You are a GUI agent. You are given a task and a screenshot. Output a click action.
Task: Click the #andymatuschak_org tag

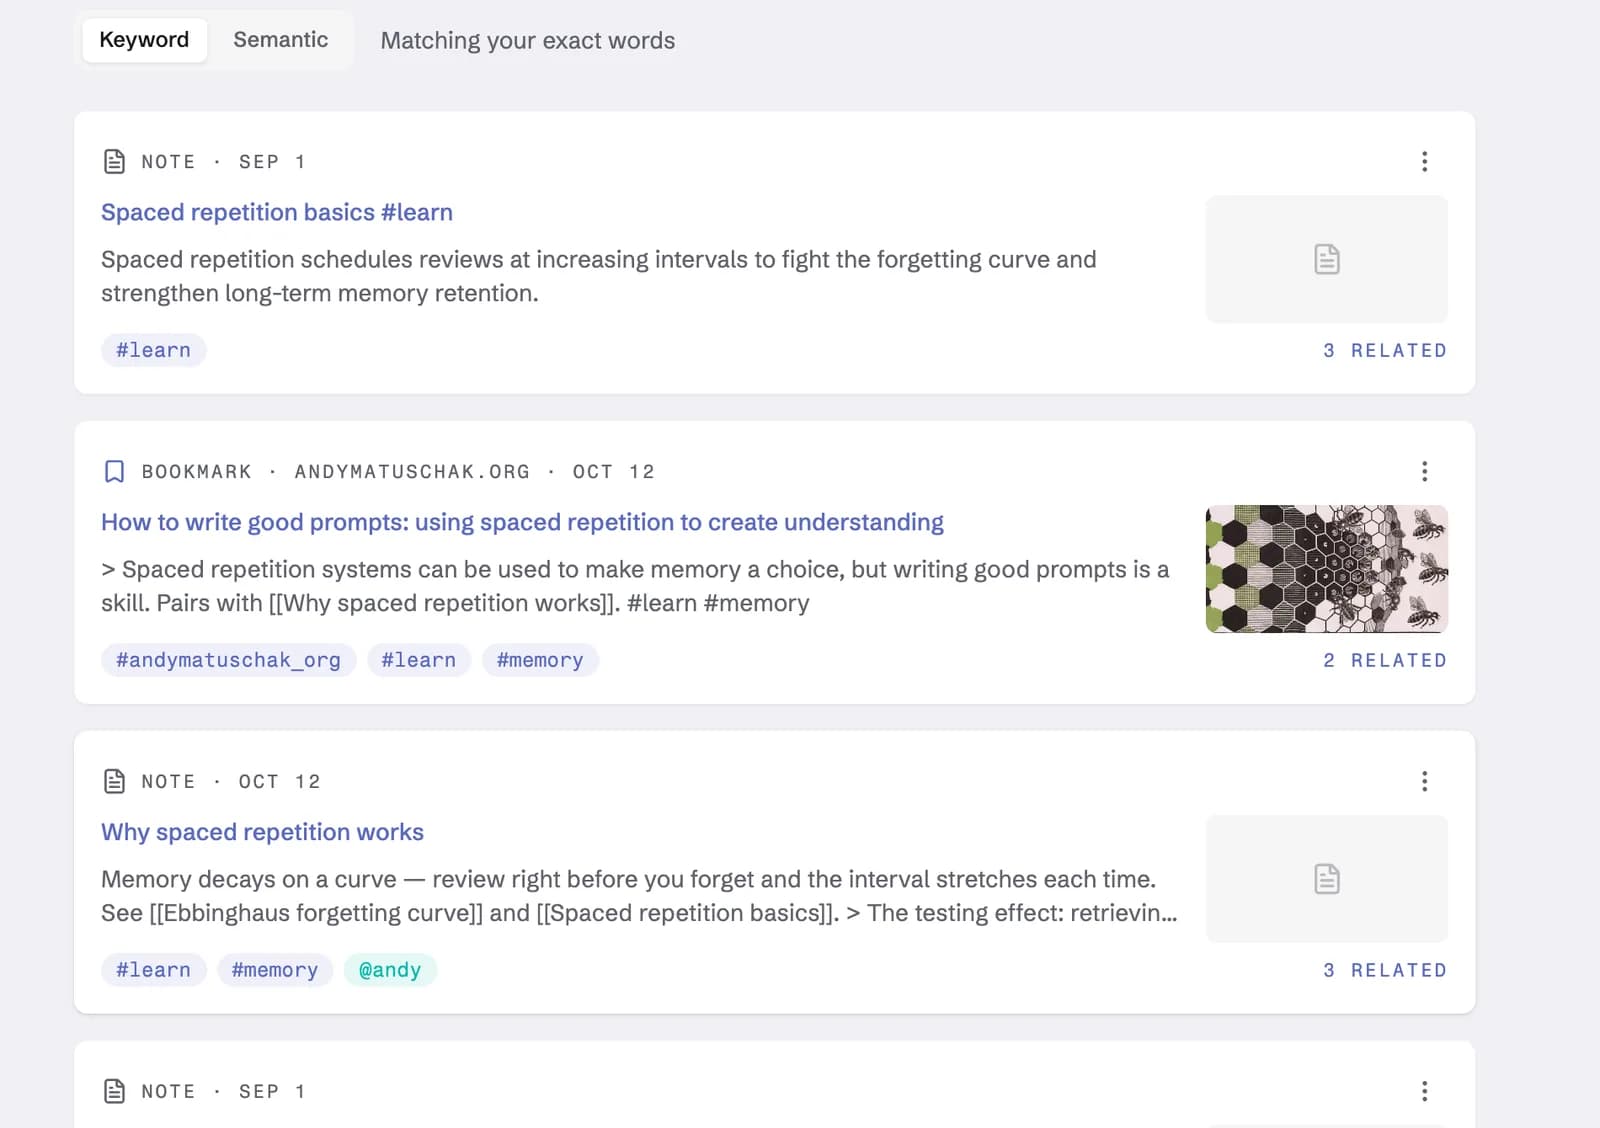[228, 660]
